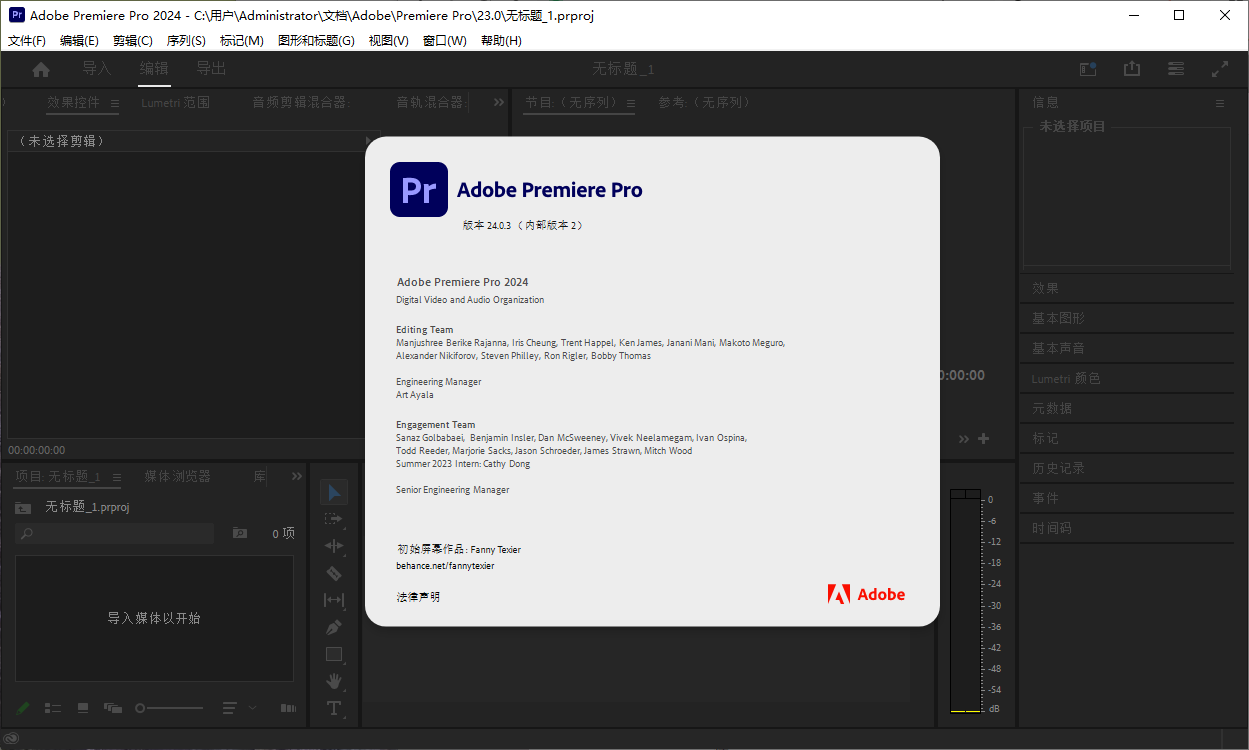Toggle the project writable green pencil icon

coord(23,708)
